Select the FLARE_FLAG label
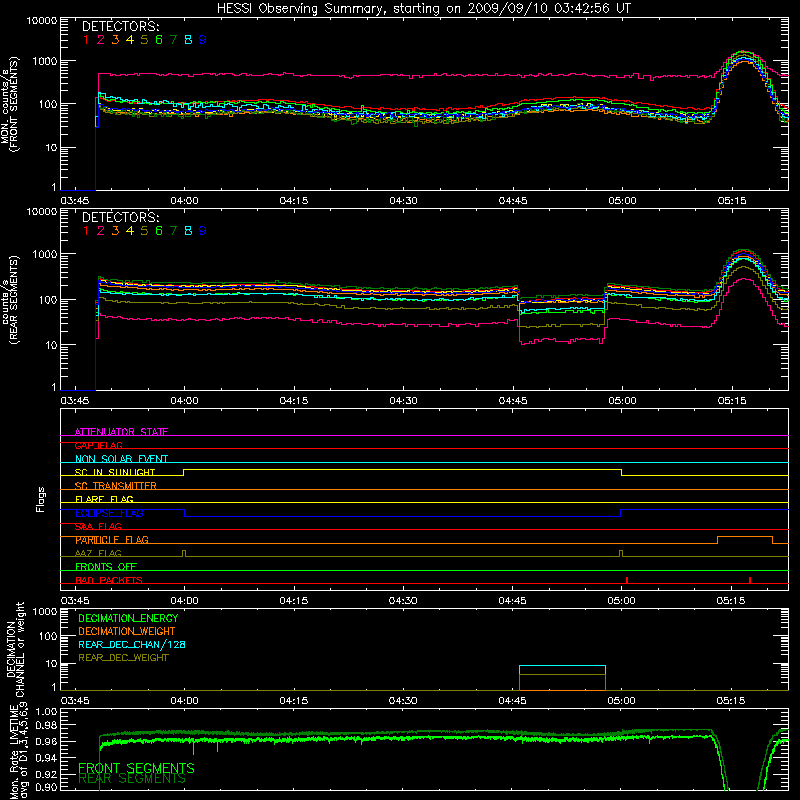Viewport: 800px width, 800px height. (x=104, y=499)
